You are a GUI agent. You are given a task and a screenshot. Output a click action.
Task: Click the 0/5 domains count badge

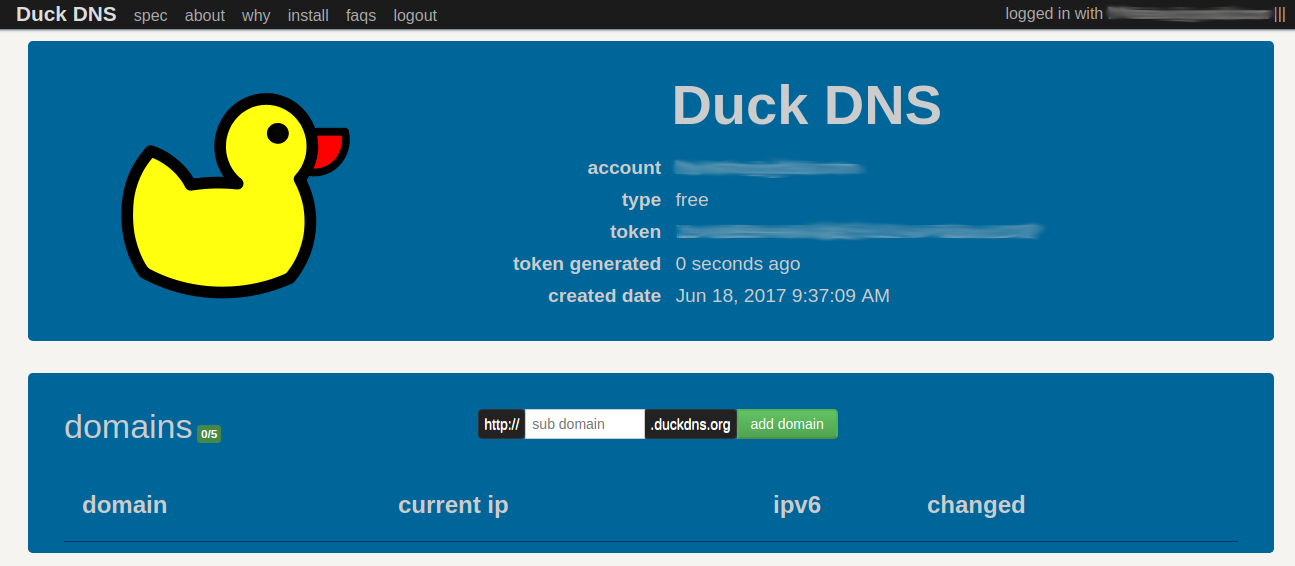(209, 434)
